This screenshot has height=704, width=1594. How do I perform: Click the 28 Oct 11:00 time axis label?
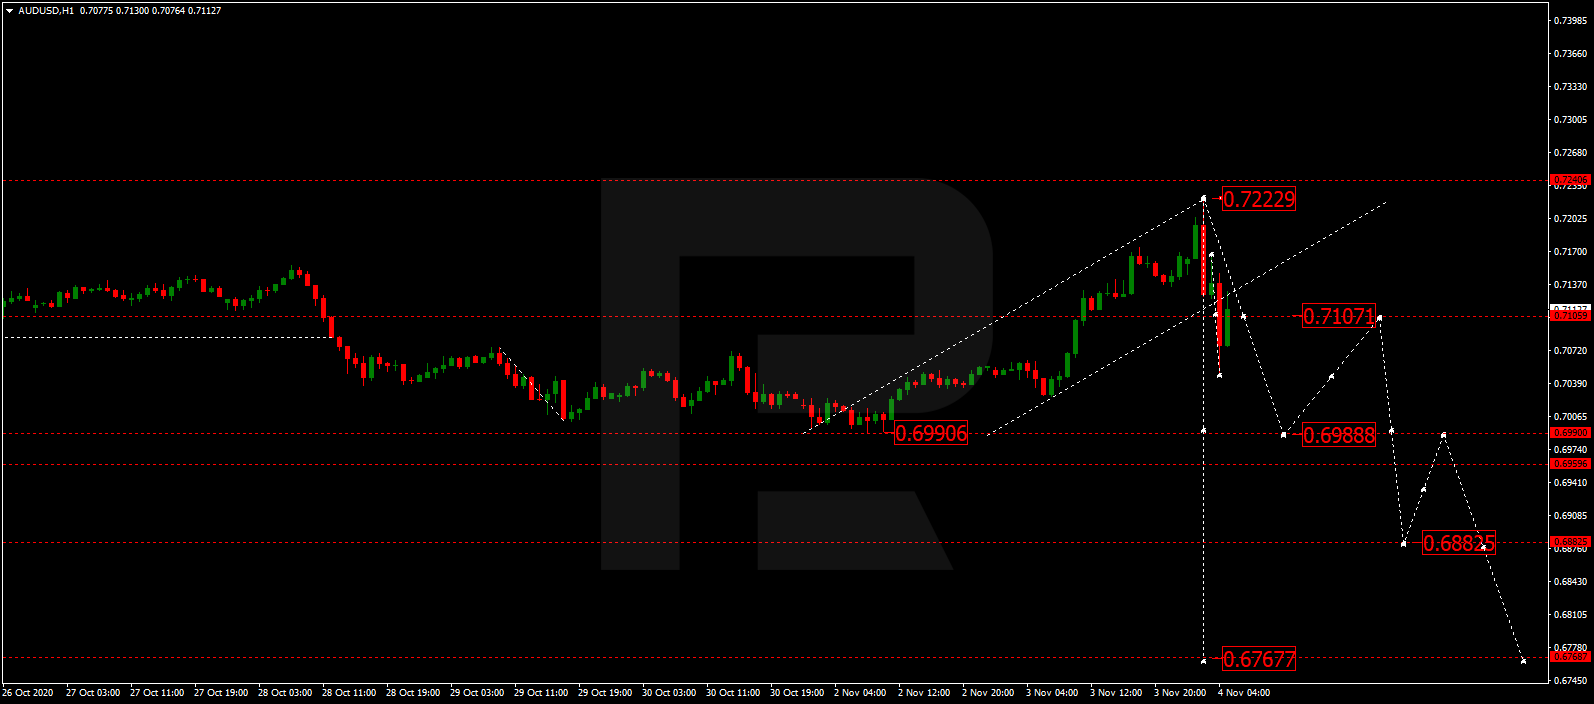click(x=349, y=693)
